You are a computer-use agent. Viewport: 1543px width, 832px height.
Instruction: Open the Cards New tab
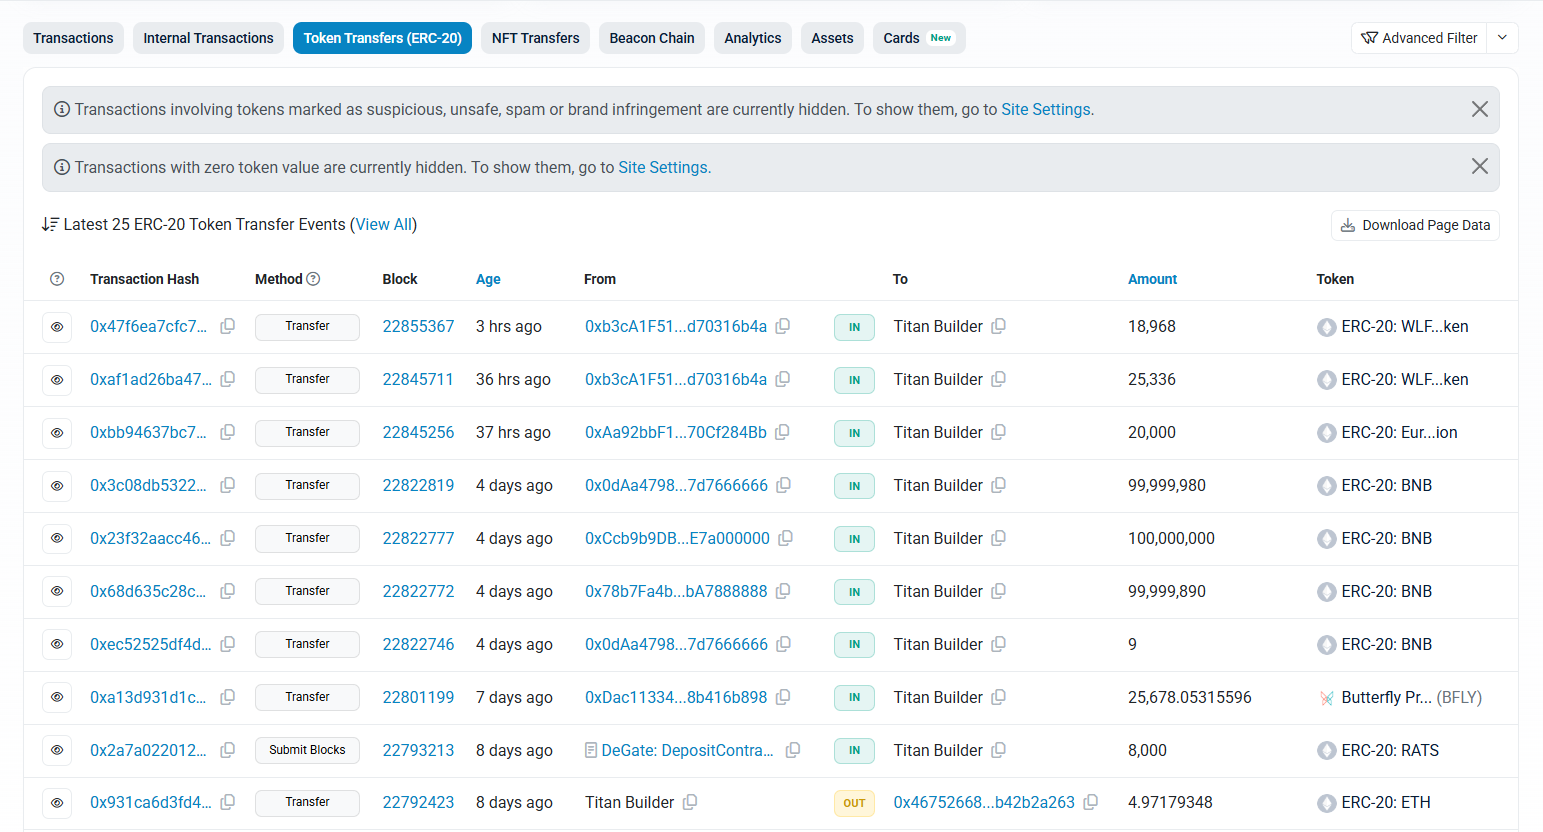(919, 38)
